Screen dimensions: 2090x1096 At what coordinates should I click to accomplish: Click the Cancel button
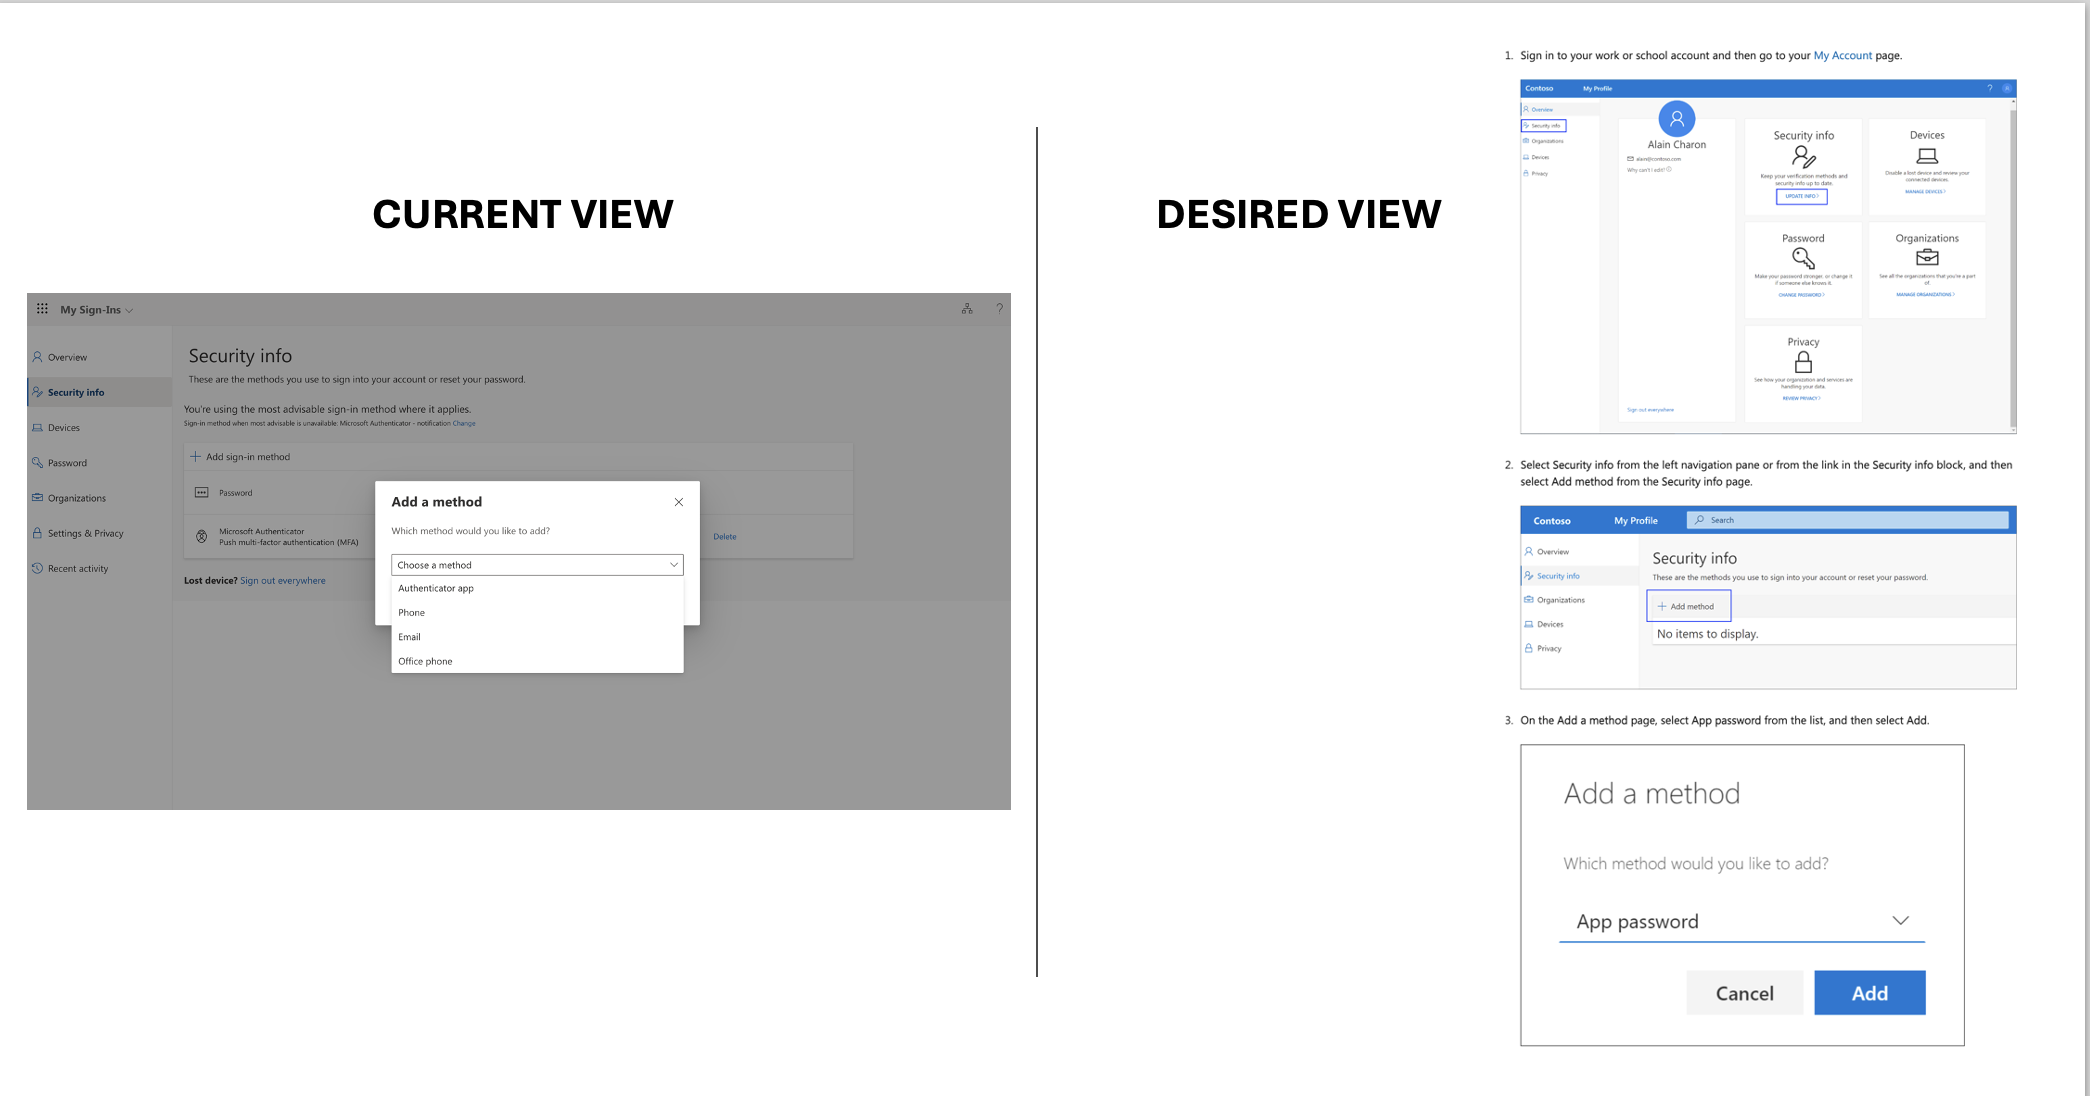(1744, 993)
